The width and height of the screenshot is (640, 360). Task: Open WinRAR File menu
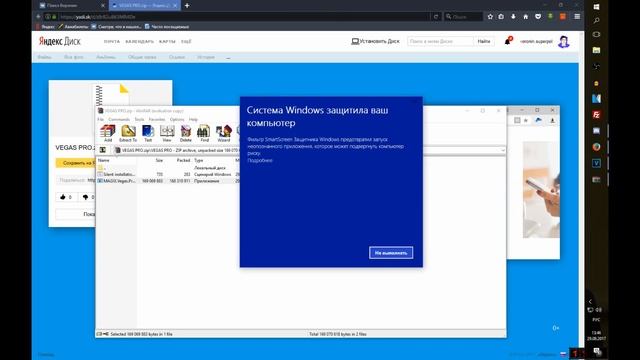(100, 119)
